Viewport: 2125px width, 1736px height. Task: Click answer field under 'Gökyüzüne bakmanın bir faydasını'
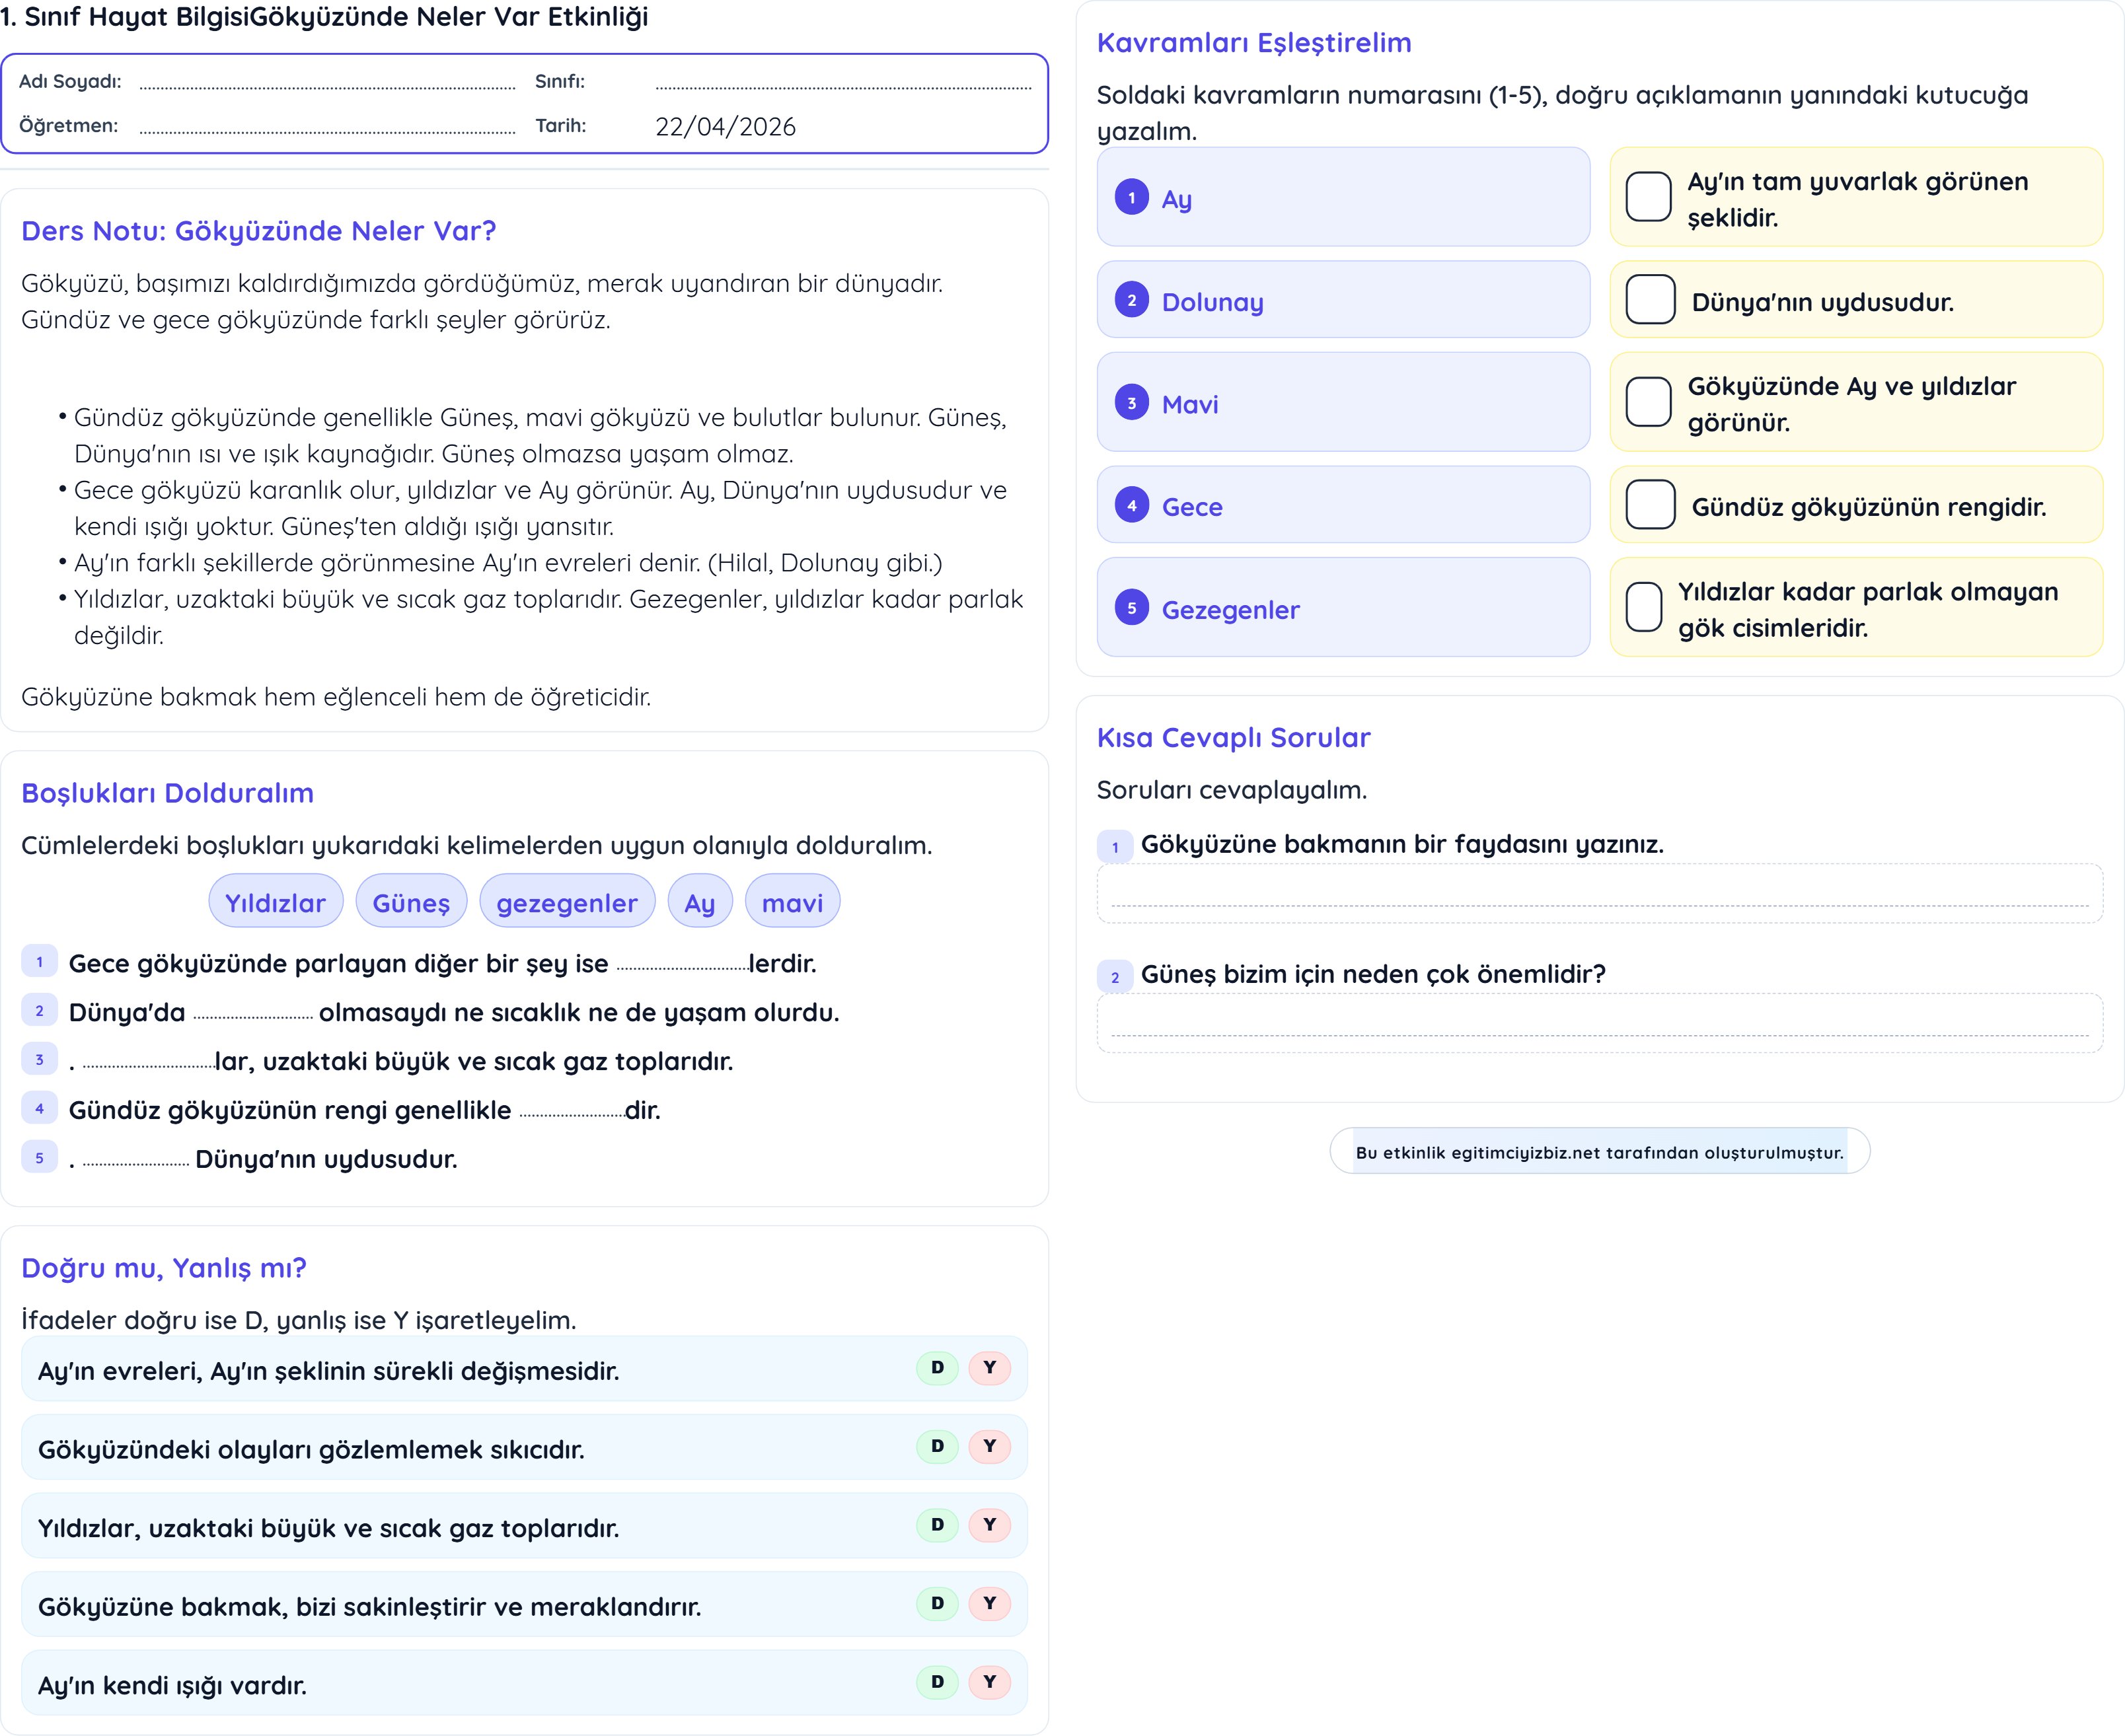coord(1599,893)
